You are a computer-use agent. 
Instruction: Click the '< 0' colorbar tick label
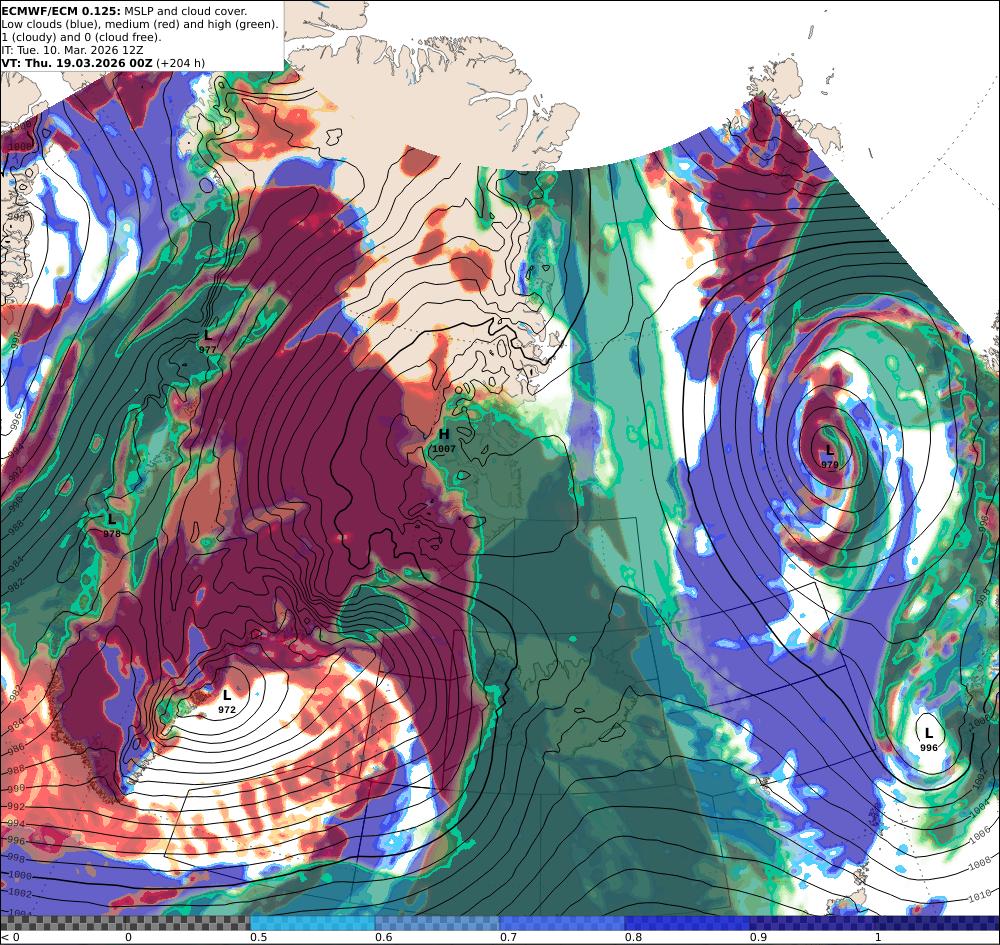coord(11,937)
